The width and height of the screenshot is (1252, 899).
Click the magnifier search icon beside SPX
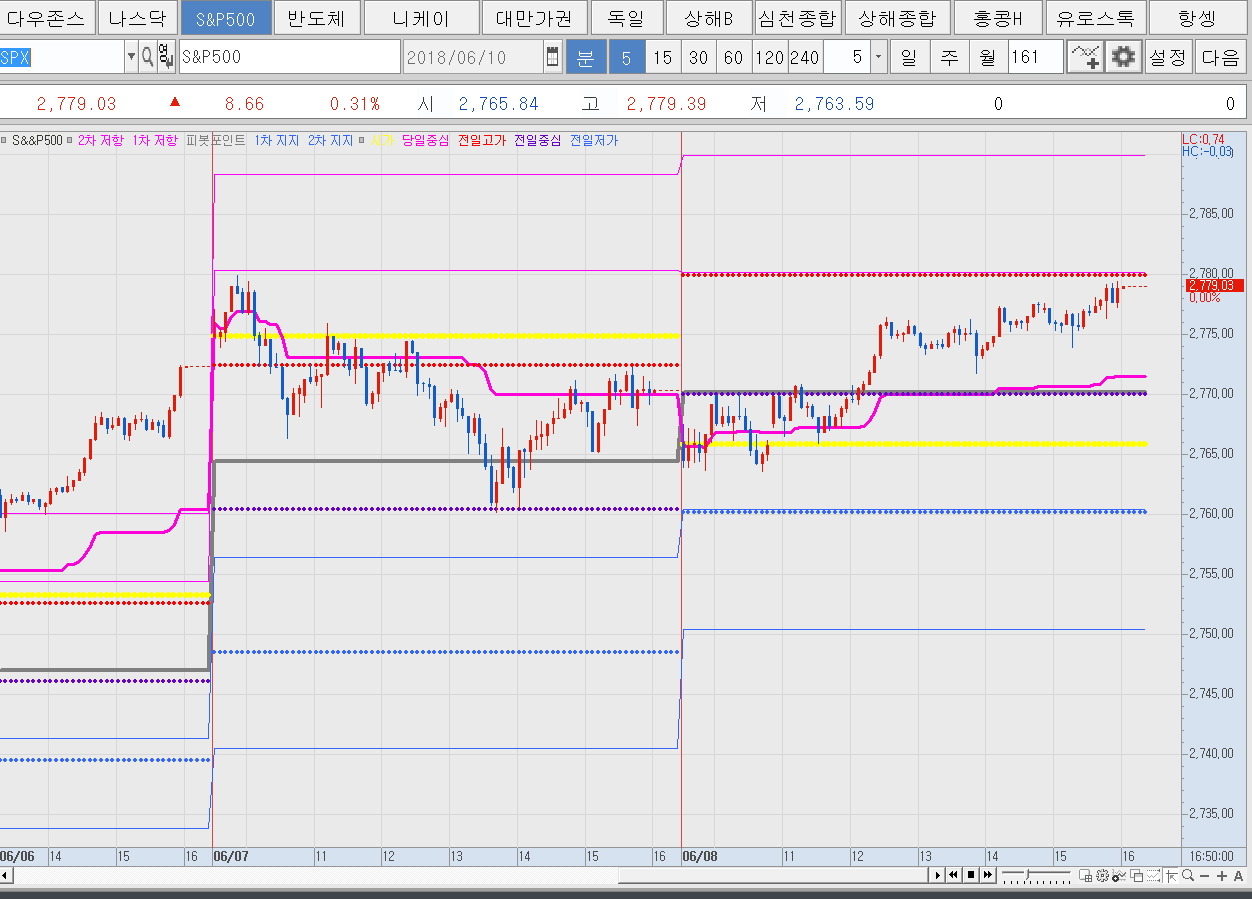147,58
